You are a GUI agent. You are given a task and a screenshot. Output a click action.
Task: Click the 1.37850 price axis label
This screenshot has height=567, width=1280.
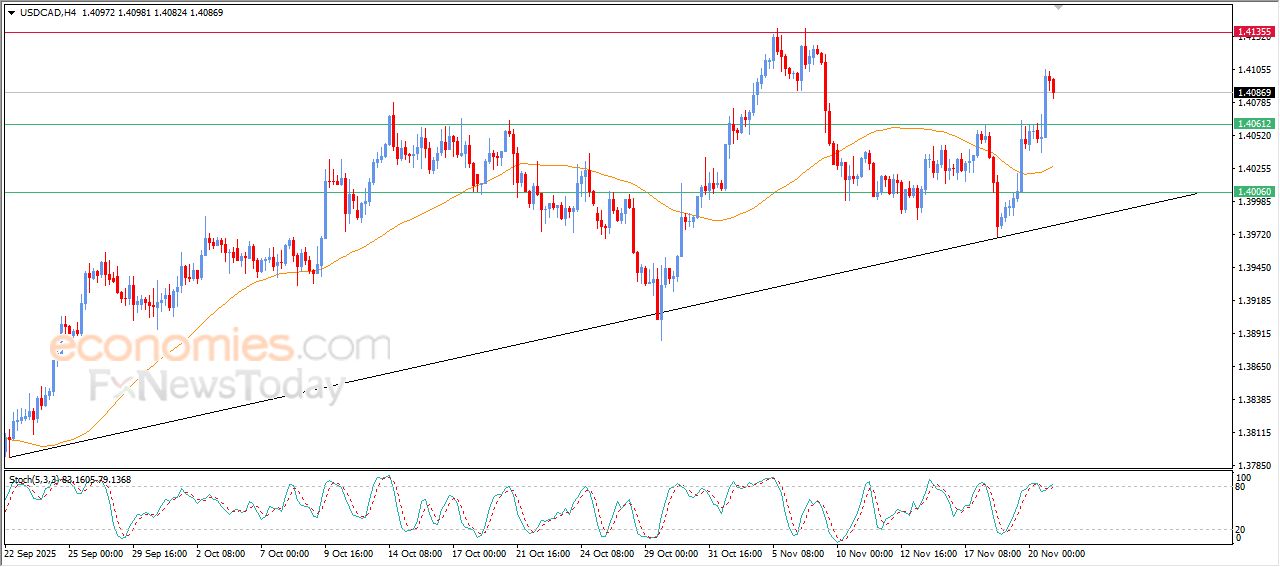coord(1254,465)
